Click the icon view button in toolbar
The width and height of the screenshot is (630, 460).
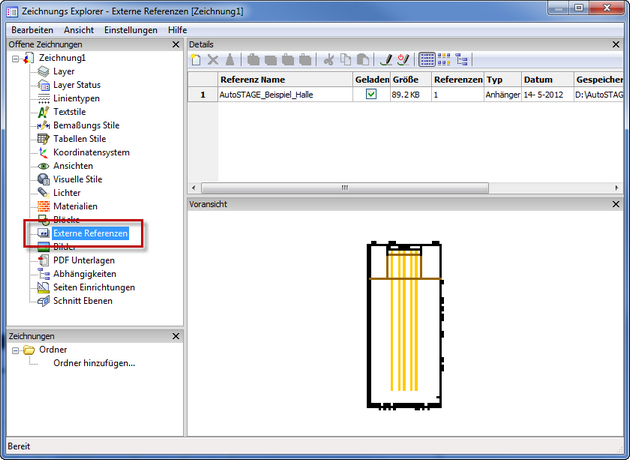[x=445, y=60]
